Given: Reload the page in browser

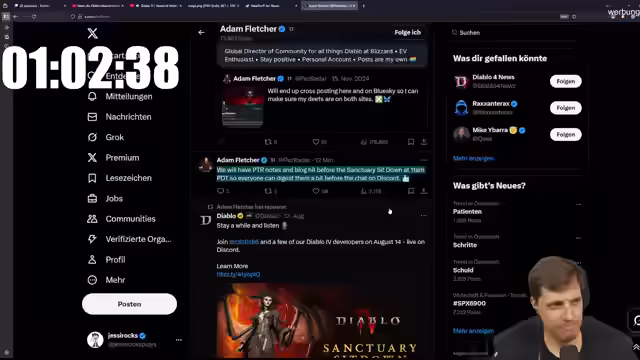Looking at the screenshot, I should (x=34, y=17).
